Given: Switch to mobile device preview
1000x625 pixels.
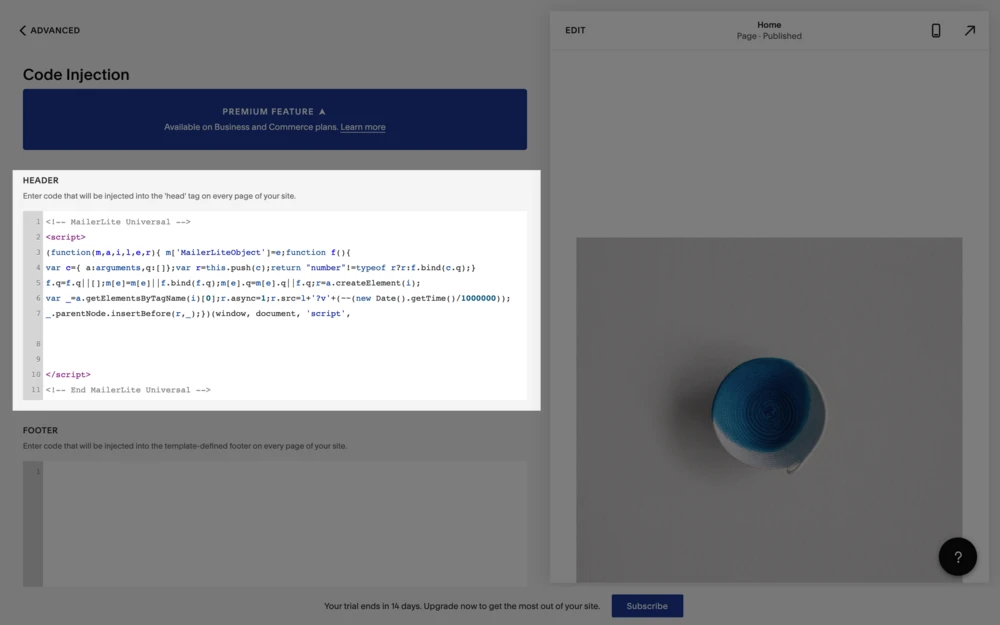Looking at the screenshot, I should (x=936, y=31).
